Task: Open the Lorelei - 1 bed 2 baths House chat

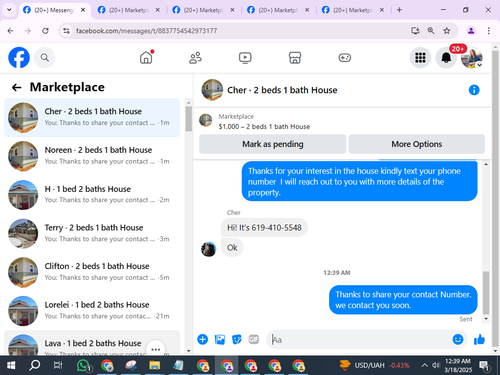Action: (x=92, y=311)
